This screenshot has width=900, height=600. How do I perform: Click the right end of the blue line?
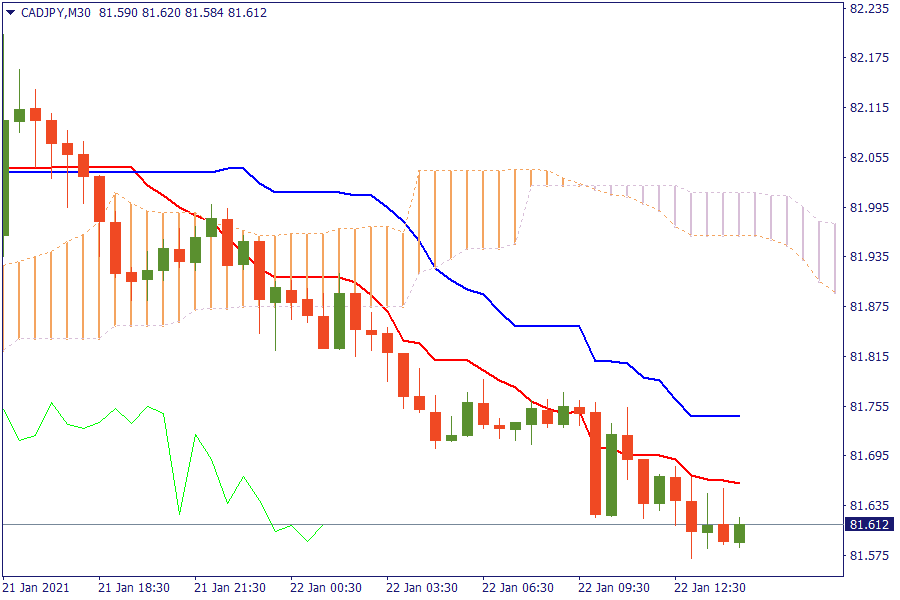[x=738, y=415]
